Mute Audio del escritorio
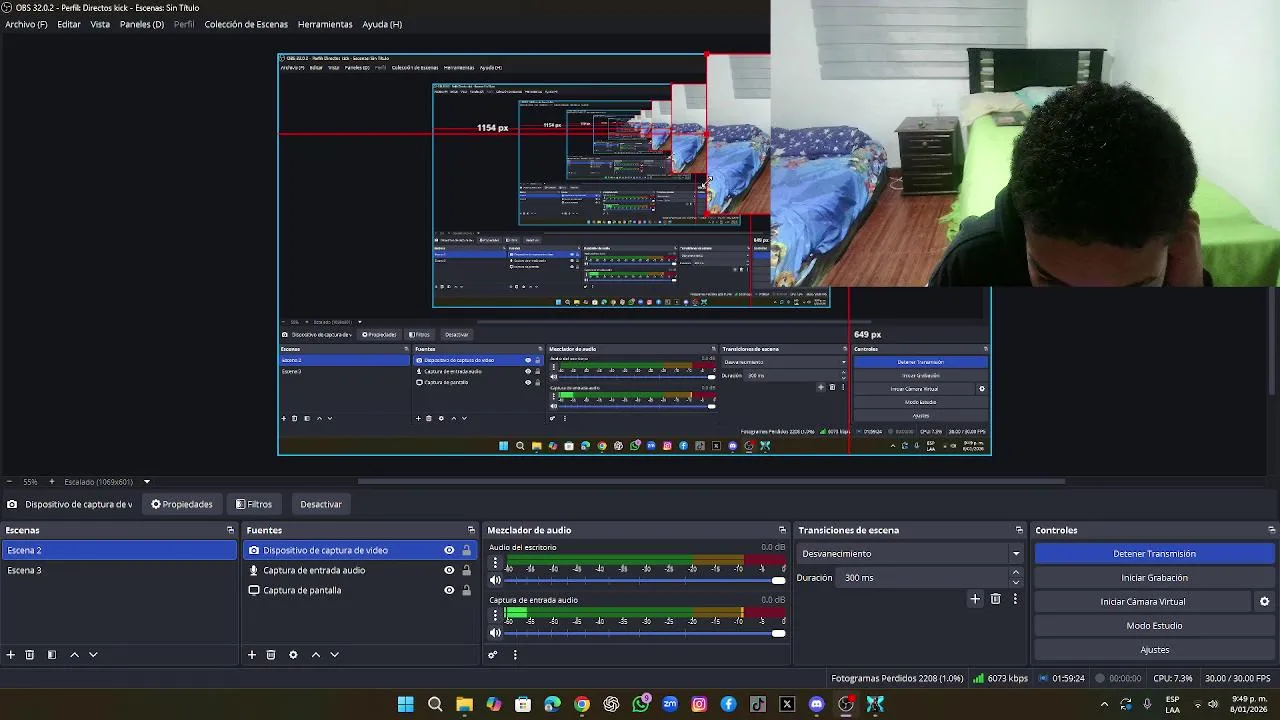Image resolution: width=1280 pixels, height=720 pixels. coord(495,580)
